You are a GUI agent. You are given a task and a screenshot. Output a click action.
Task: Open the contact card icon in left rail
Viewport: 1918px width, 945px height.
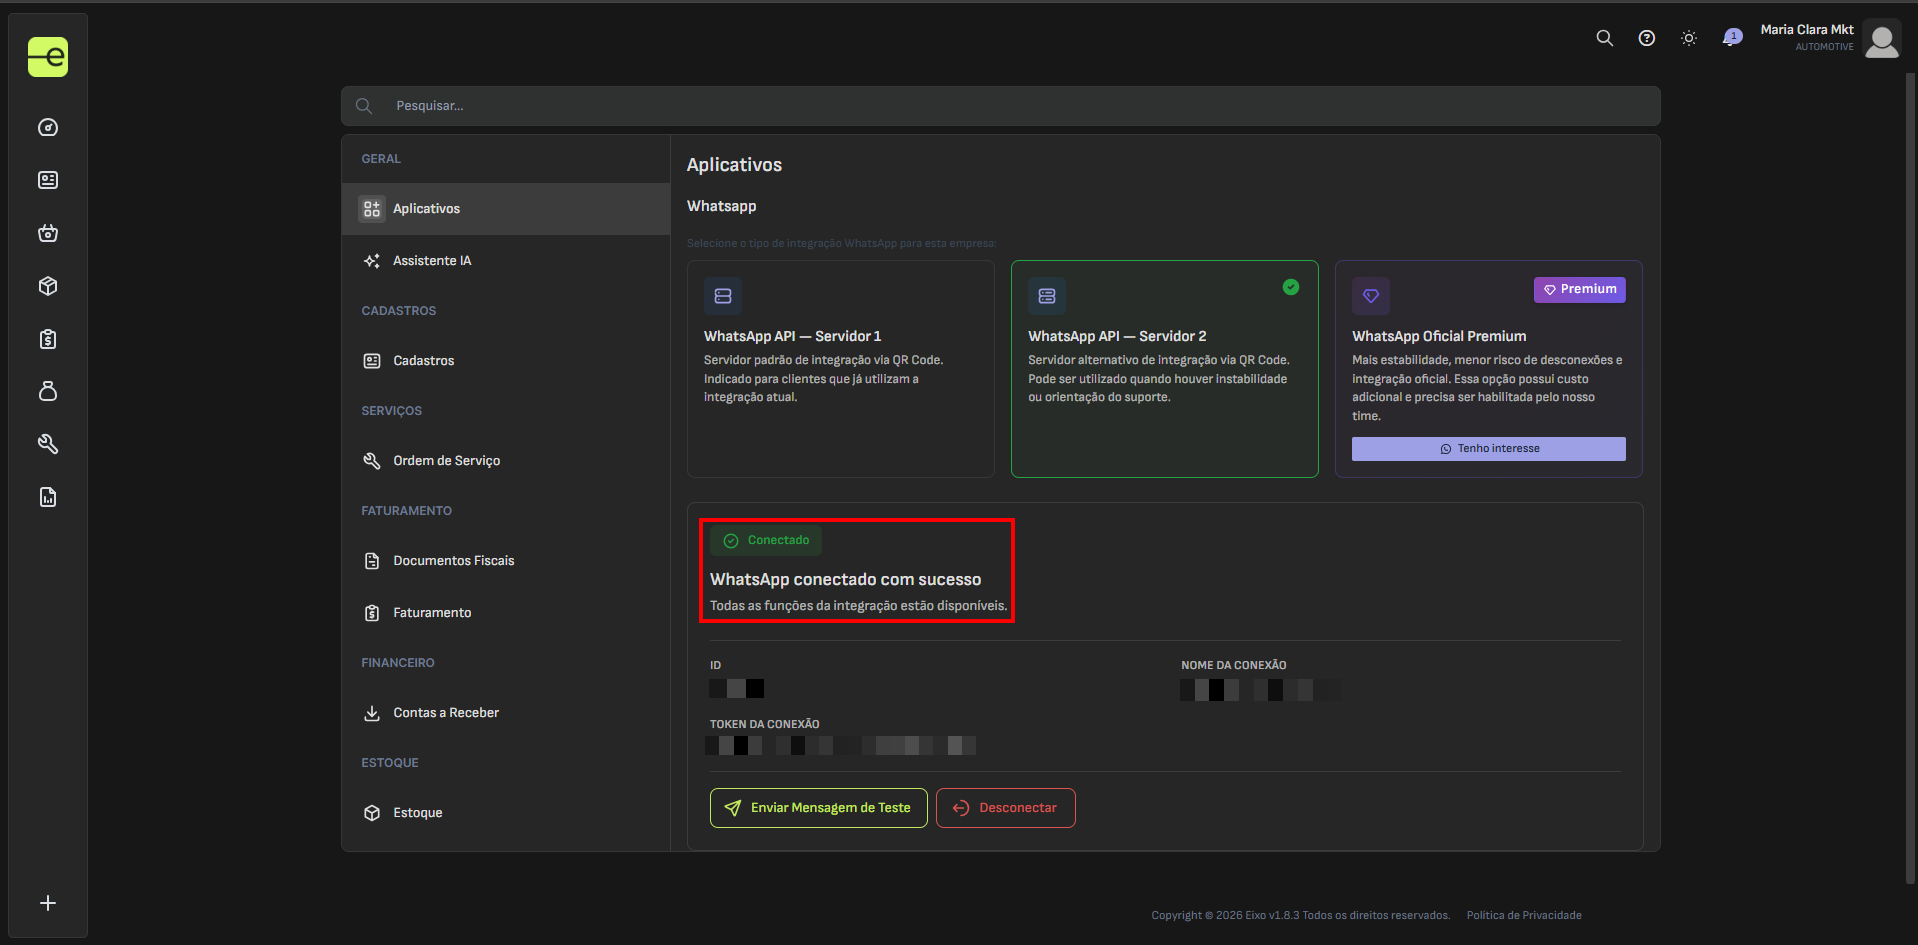pos(48,180)
